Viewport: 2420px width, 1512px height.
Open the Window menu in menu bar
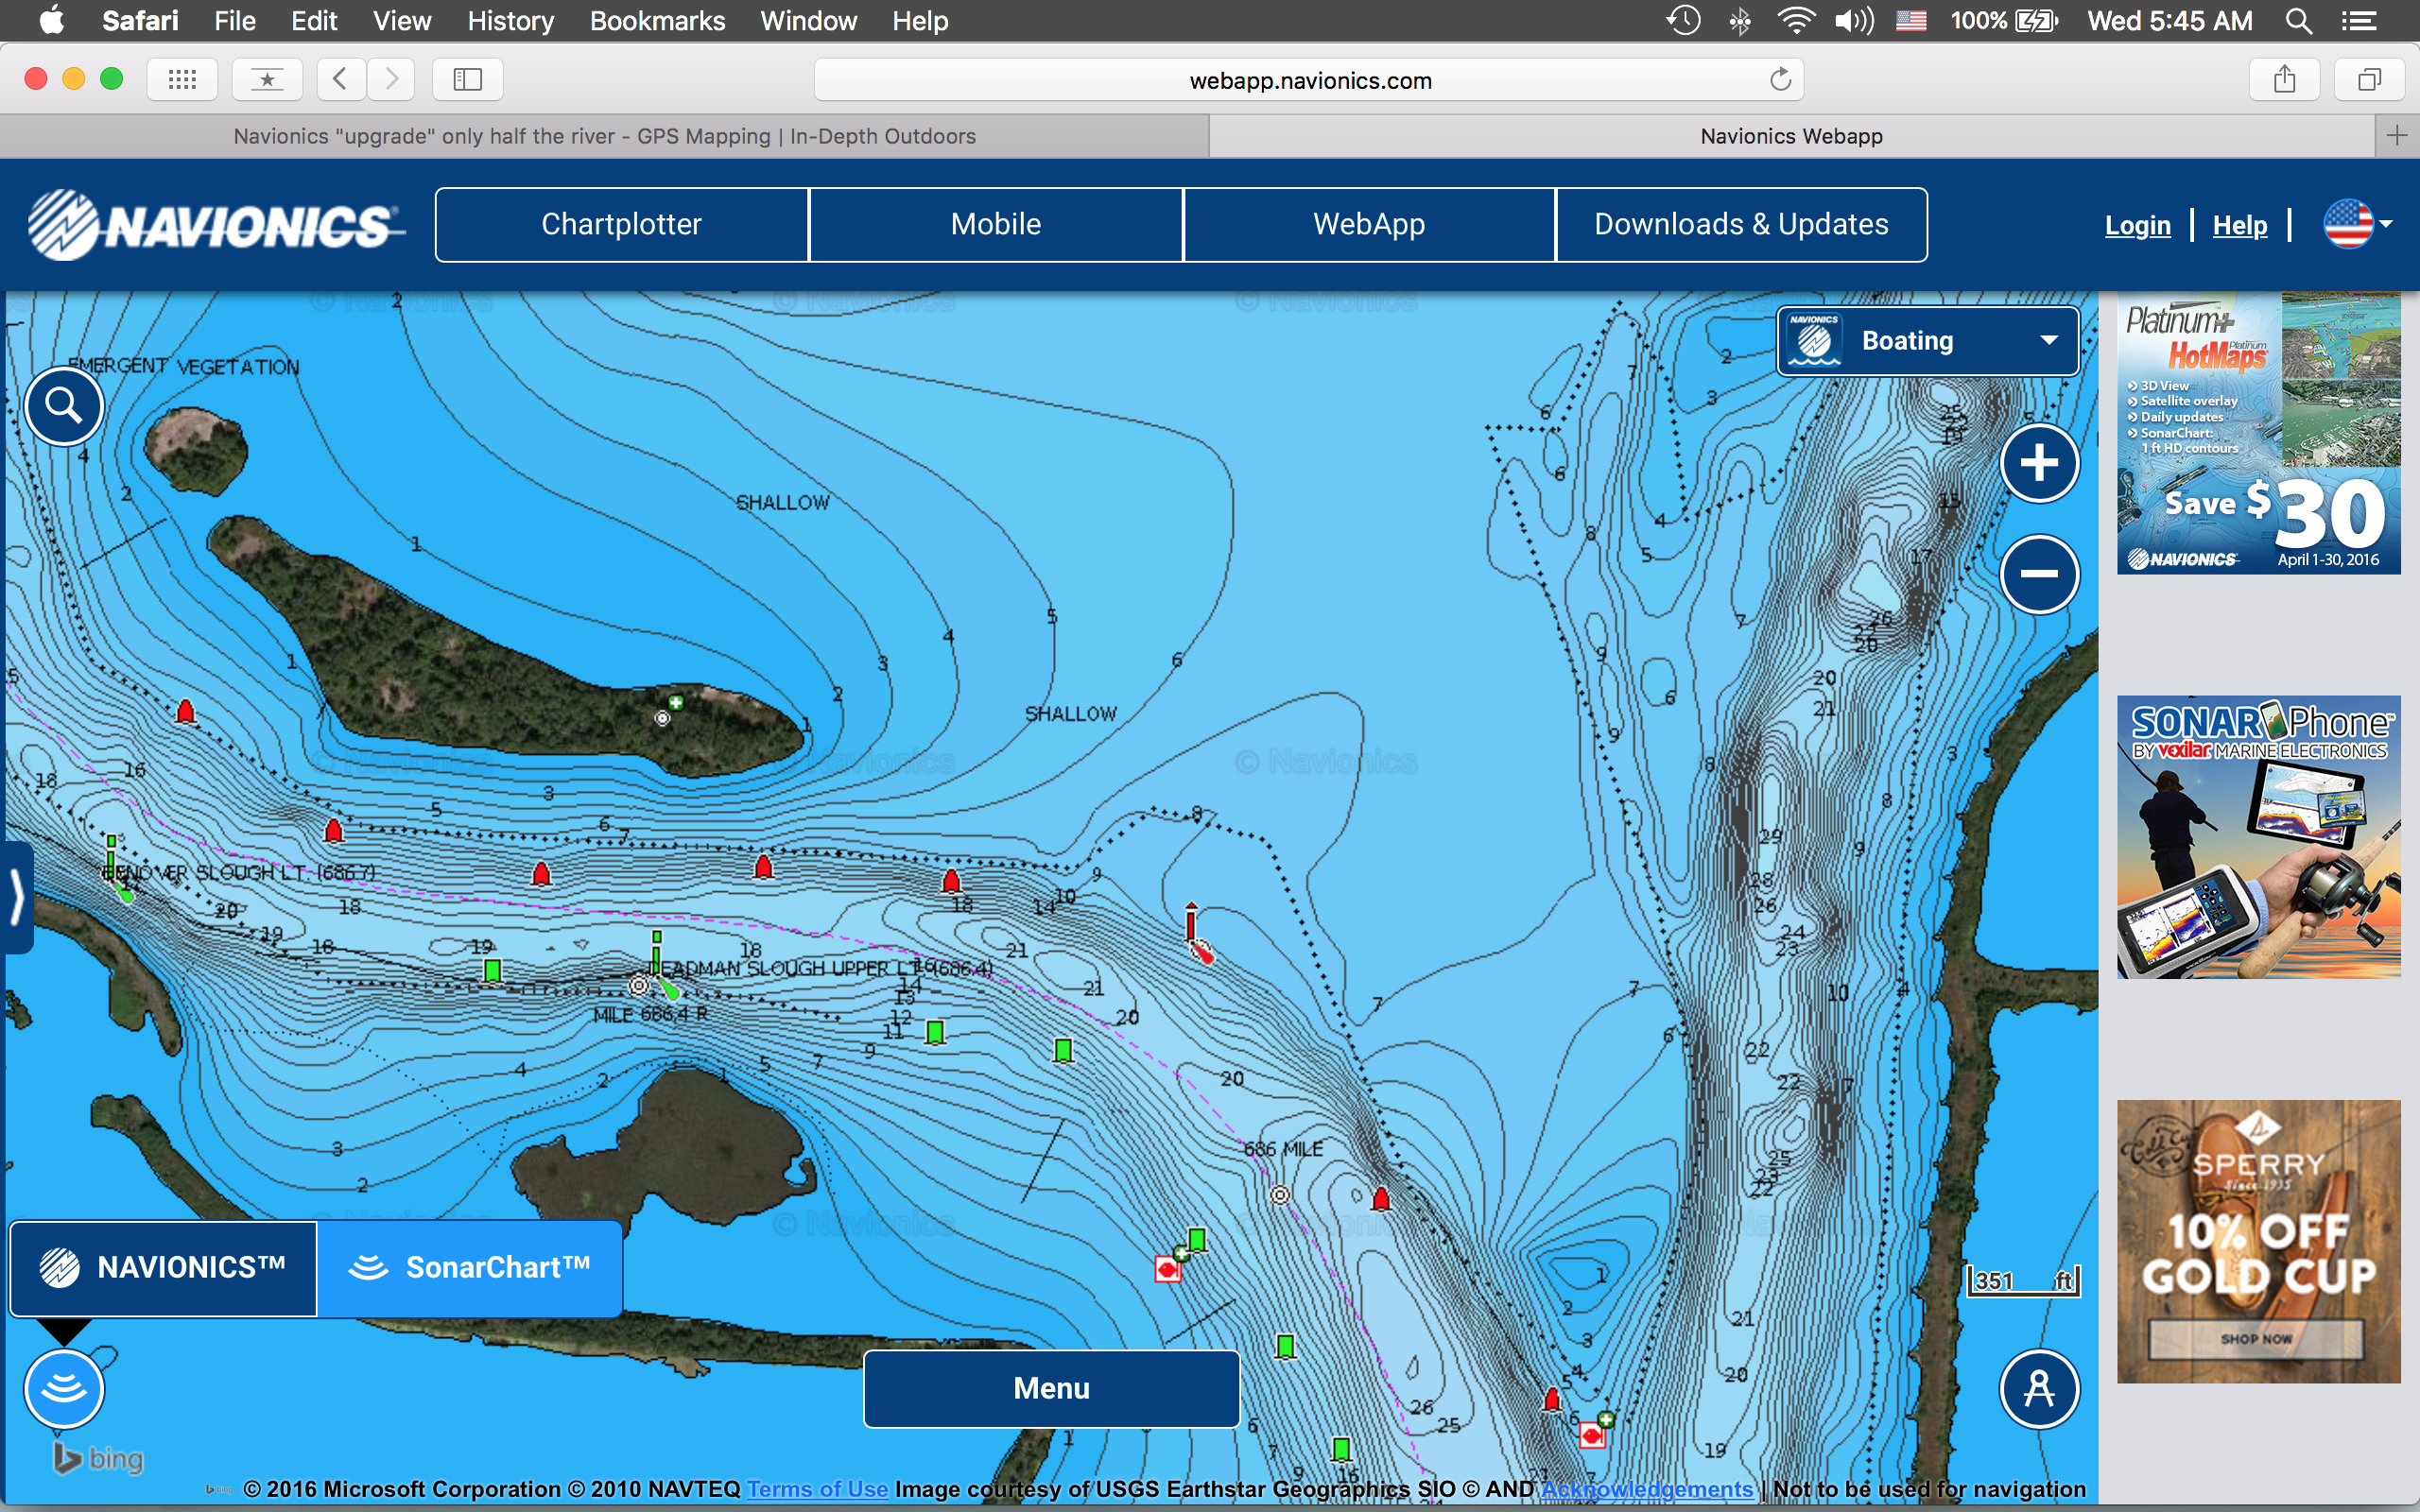point(808,21)
